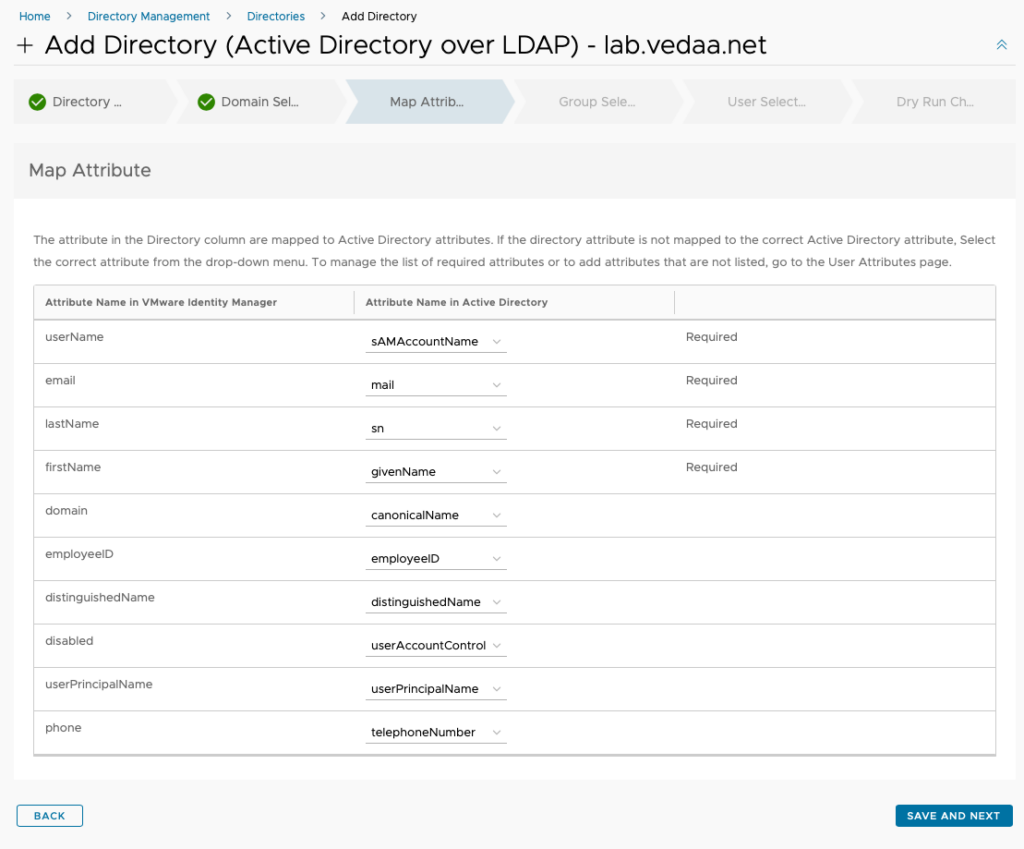Open the sAMAccountName dropdown for userName

tap(436, 342)
